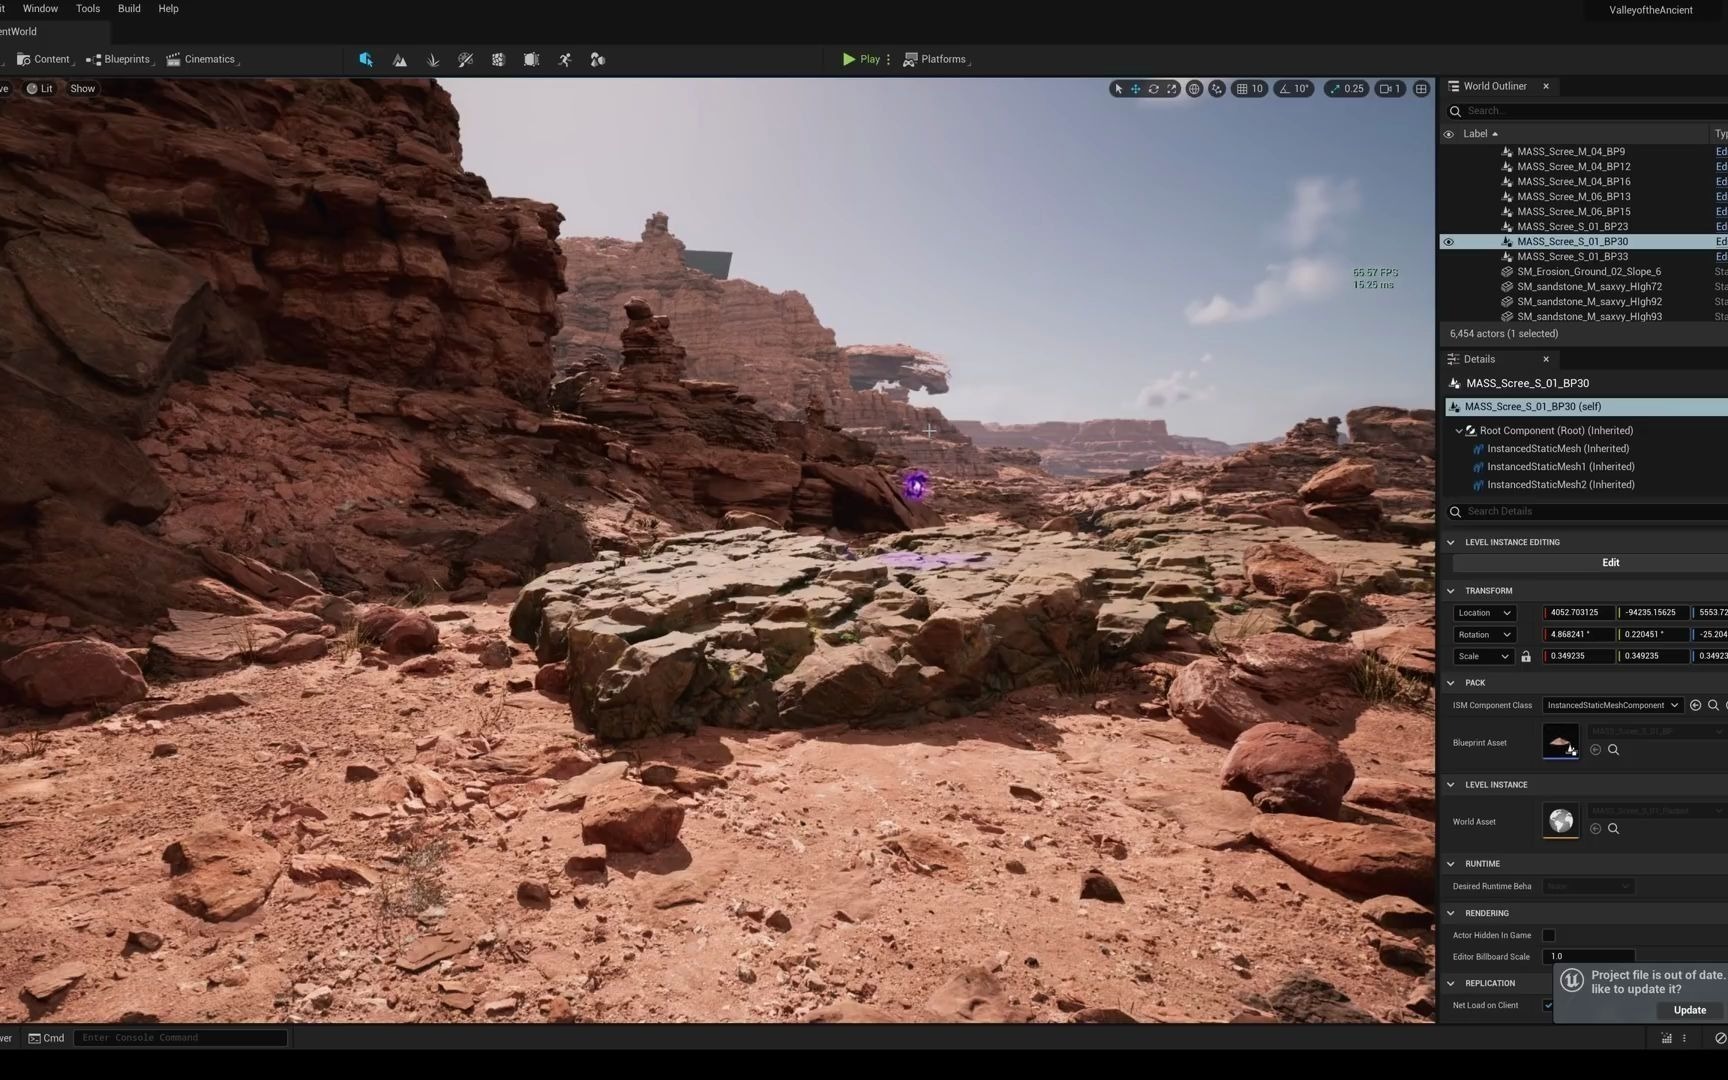Viewport: 1728px width, 1080px height.
Task: Use selected for ISM Component Class
Action: click(1695, 706)
